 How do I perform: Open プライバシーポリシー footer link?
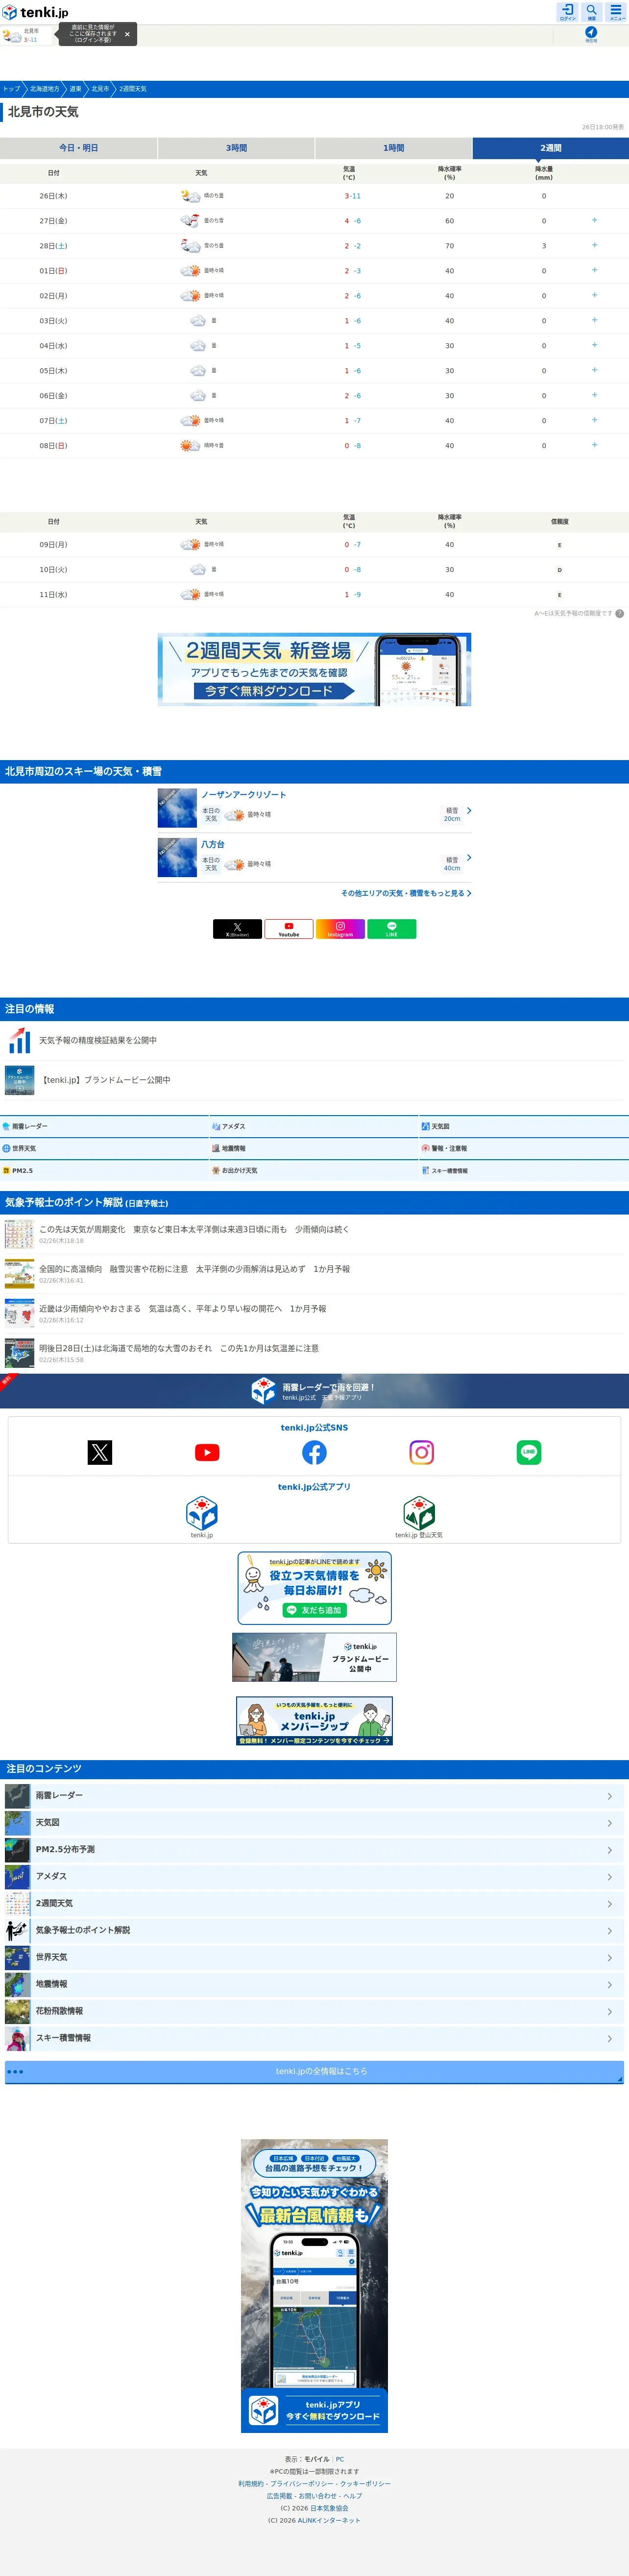tap(302, 2483)
